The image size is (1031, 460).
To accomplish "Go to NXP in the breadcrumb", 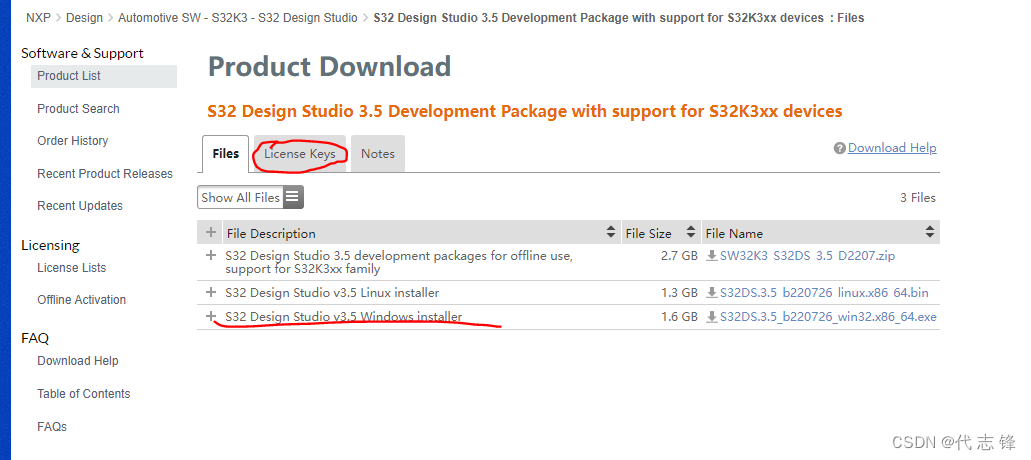I will click(x=38, y=18).
